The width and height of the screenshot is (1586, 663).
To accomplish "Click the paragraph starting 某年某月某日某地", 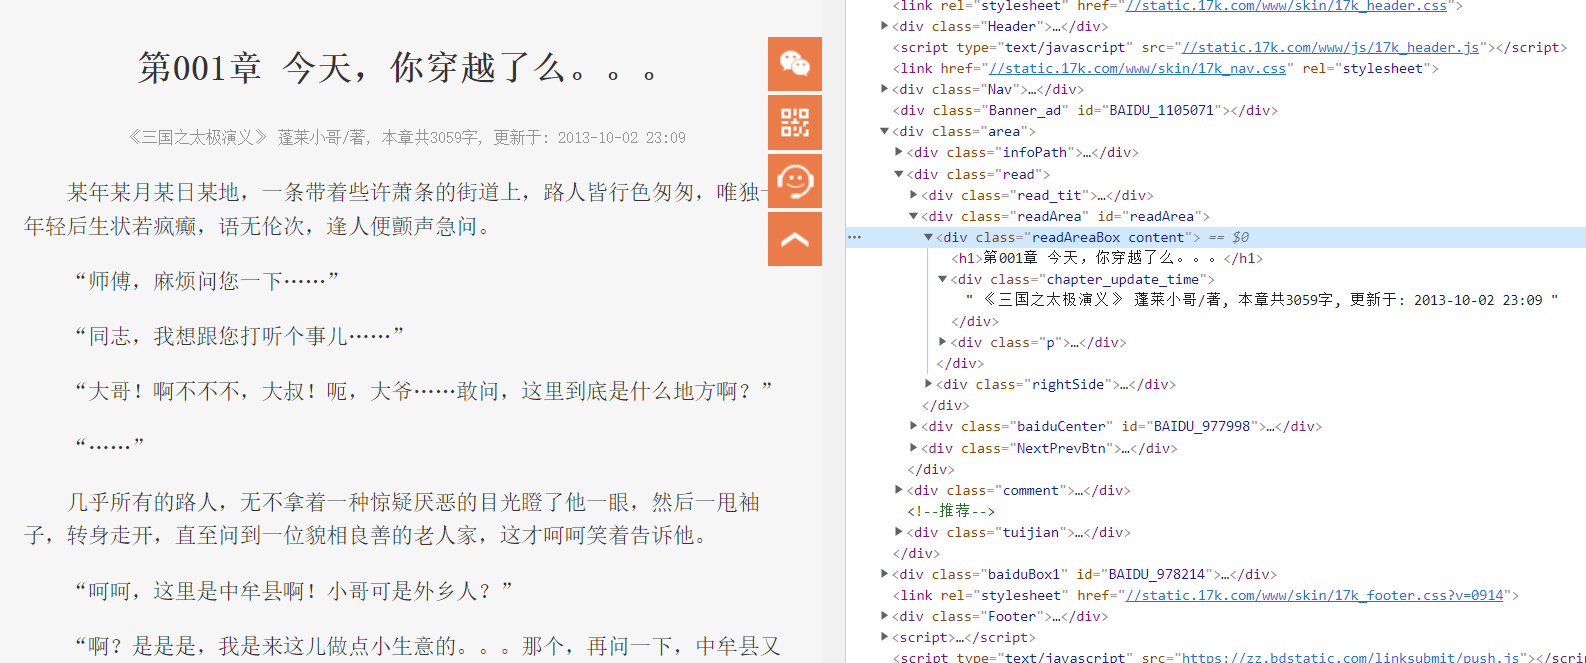I will 397,209.
